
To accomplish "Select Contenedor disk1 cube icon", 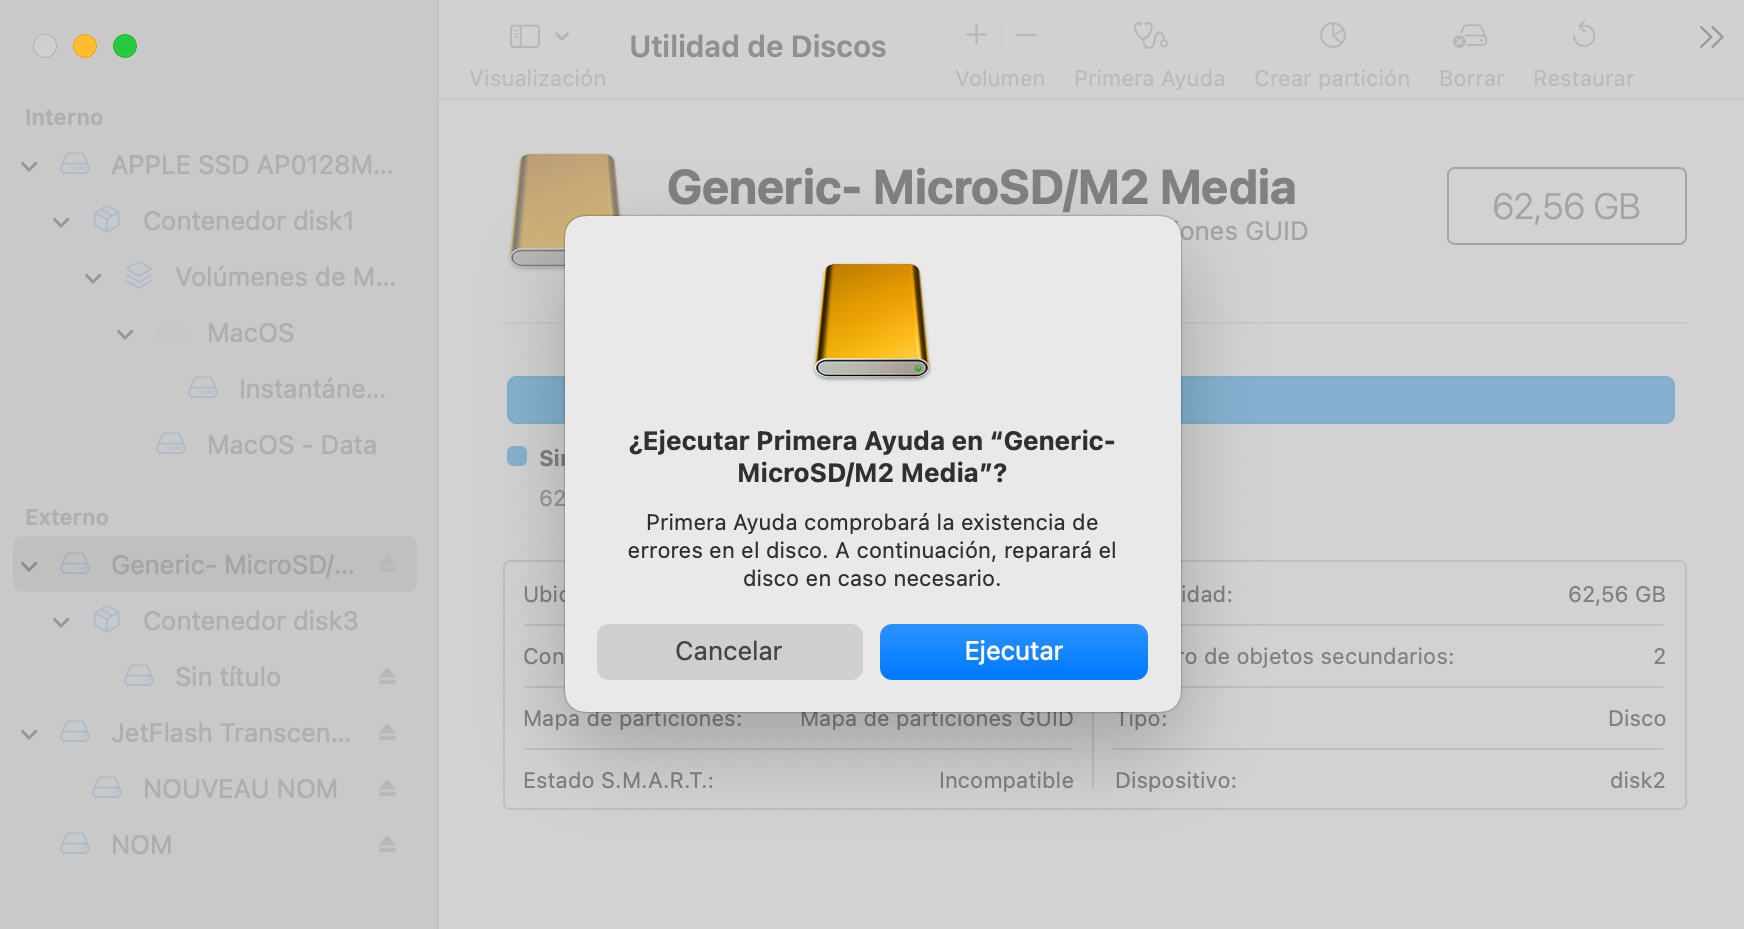I will click(x=107, y=220).
